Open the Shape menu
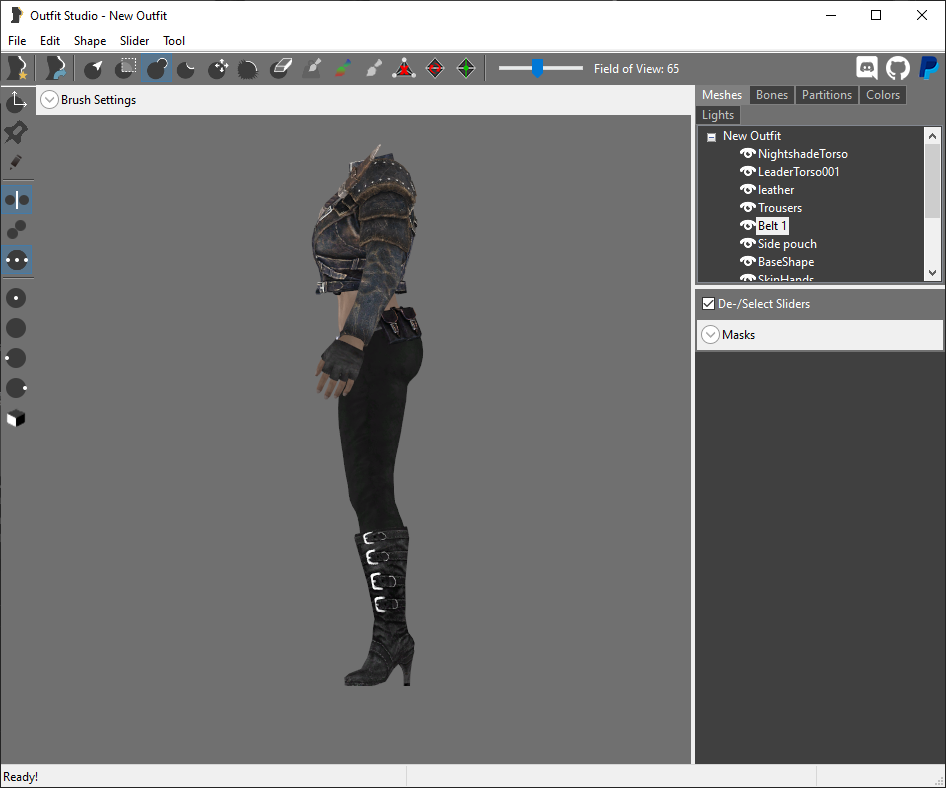This screenshot has width=946, height=788. (x=90, y=40)
